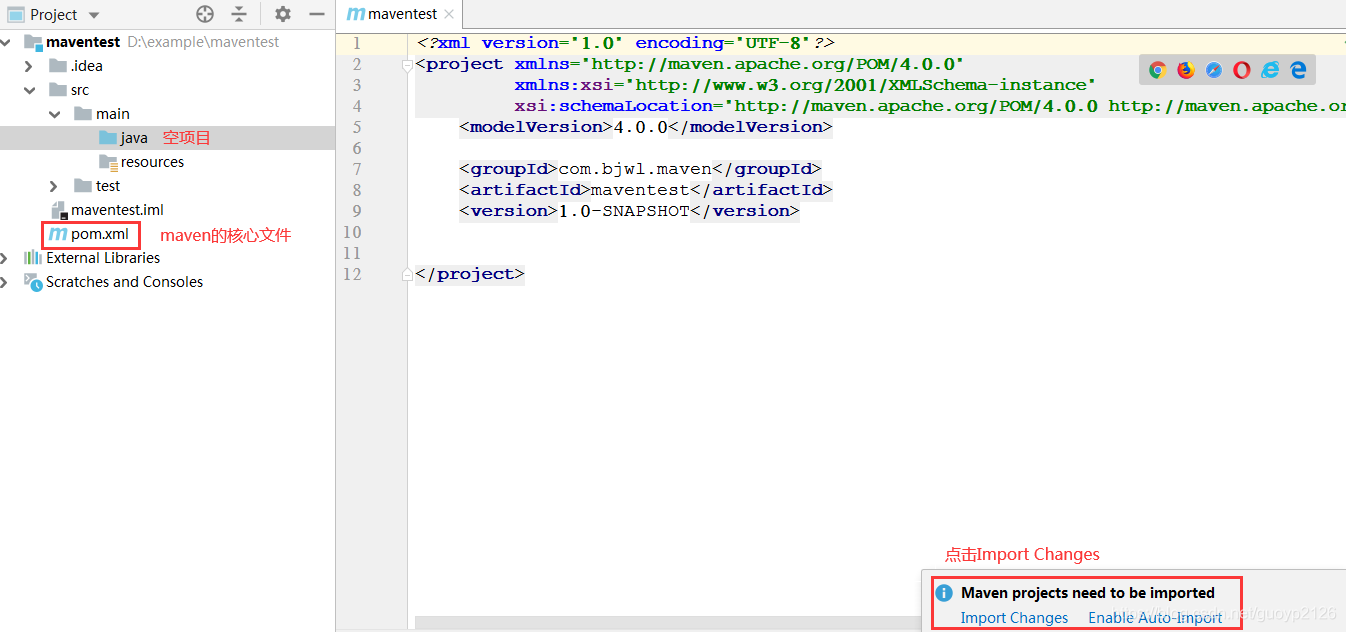The height and width of the screenshot is (632, 1346).
Task: Expand External Libraries node
Action: (x=5, y=258)
